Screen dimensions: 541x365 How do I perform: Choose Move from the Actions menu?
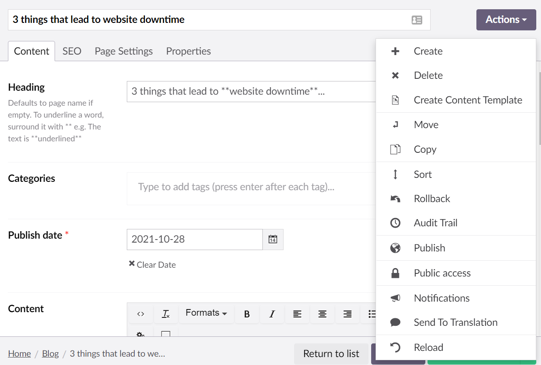(x=456, y=125)
